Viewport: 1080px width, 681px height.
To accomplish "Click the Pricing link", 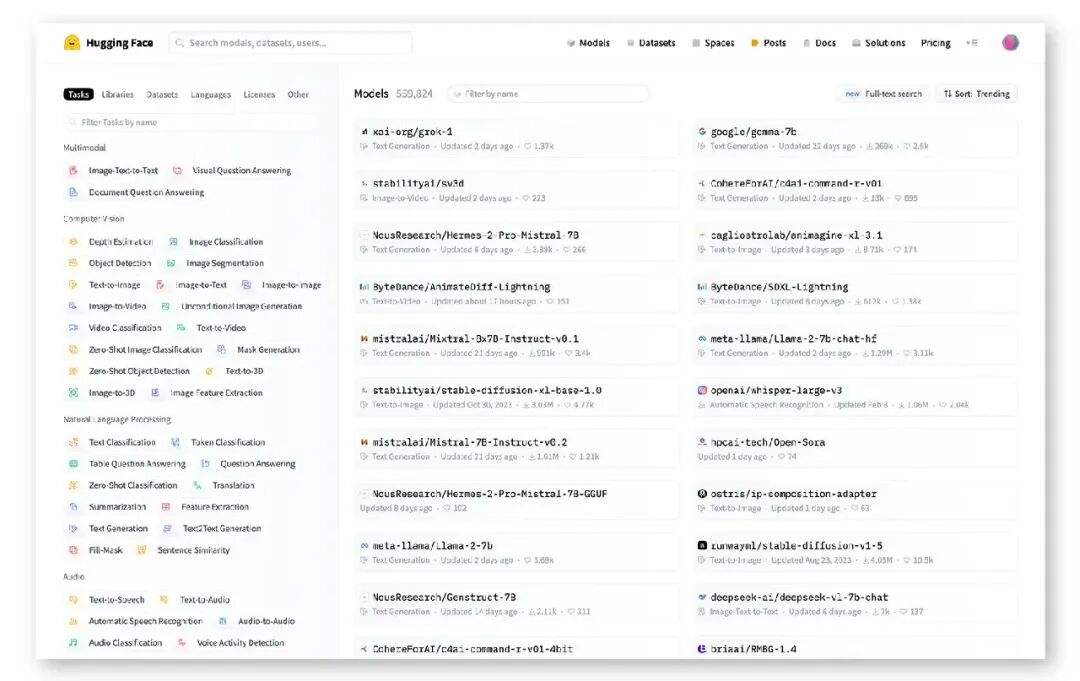I will (x=935, y=43).
